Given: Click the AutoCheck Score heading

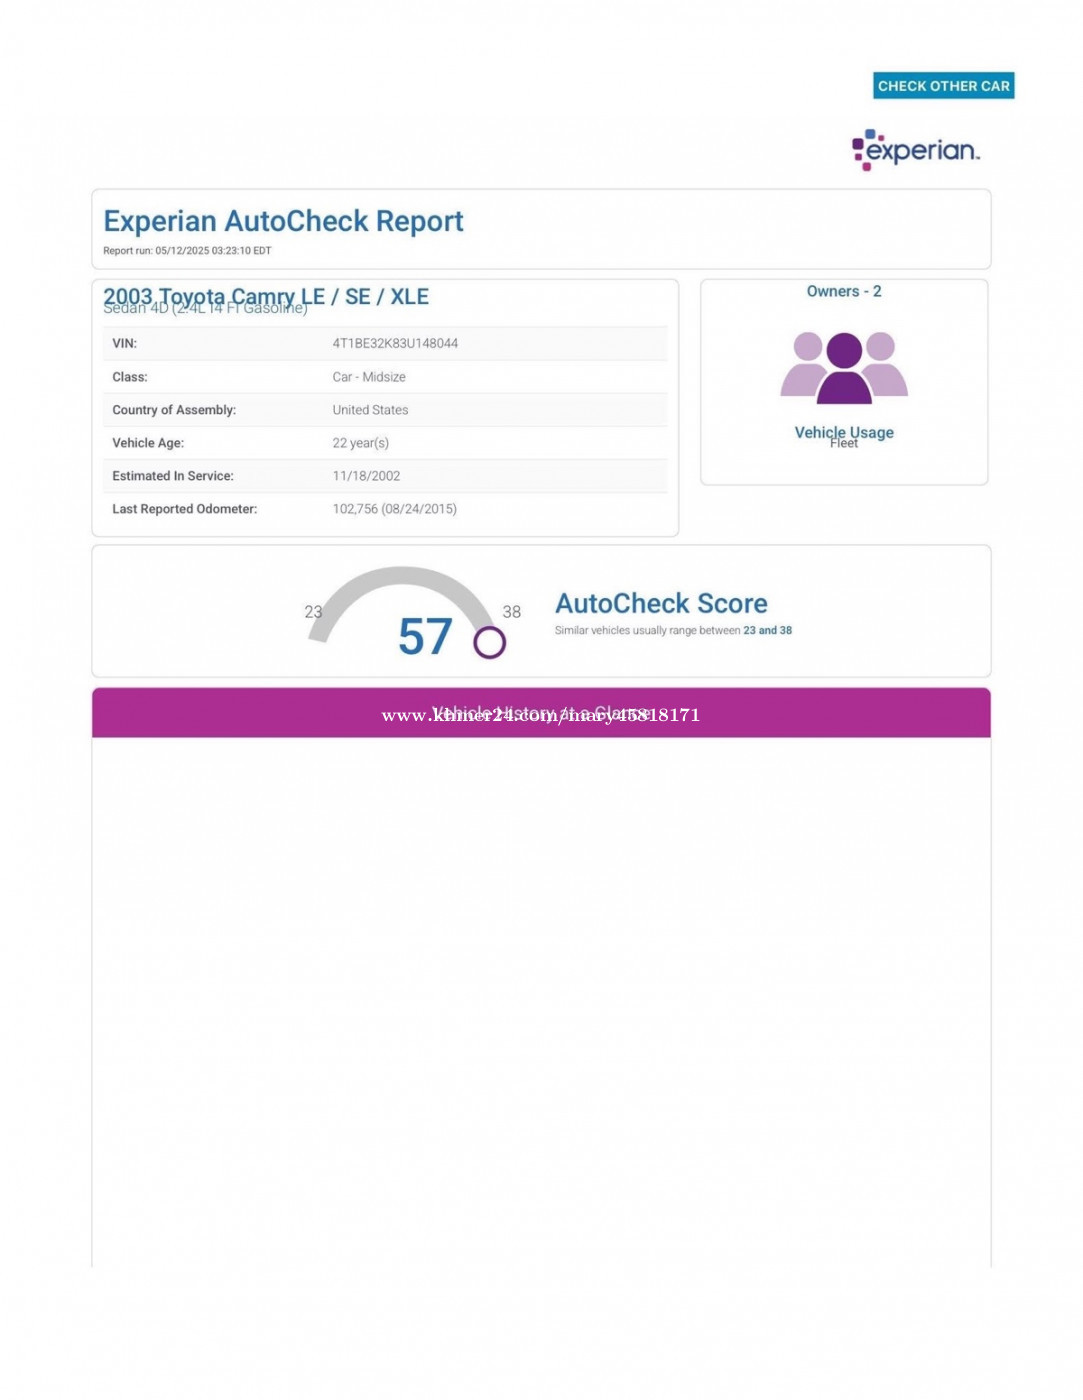Looking at the screenshot, I should tap(661, 603).
